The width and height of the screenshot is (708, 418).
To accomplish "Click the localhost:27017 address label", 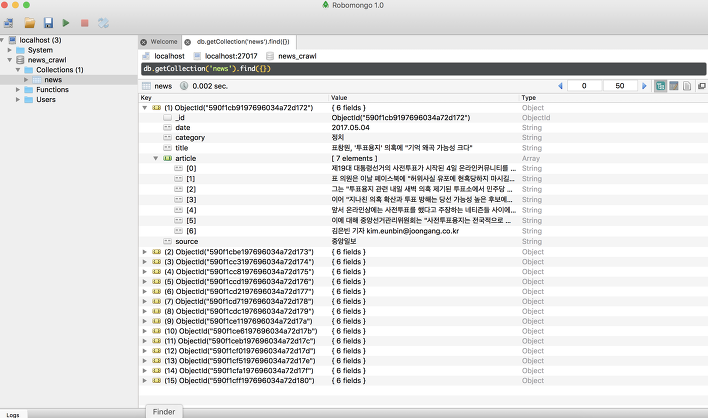I will point(231,56).
